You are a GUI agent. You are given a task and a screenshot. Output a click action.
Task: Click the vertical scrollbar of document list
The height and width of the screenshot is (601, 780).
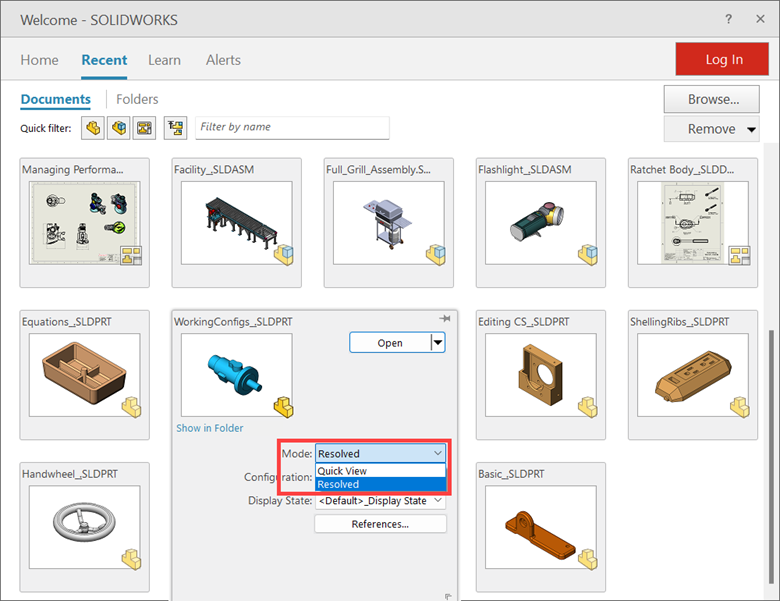pos(772,458)
